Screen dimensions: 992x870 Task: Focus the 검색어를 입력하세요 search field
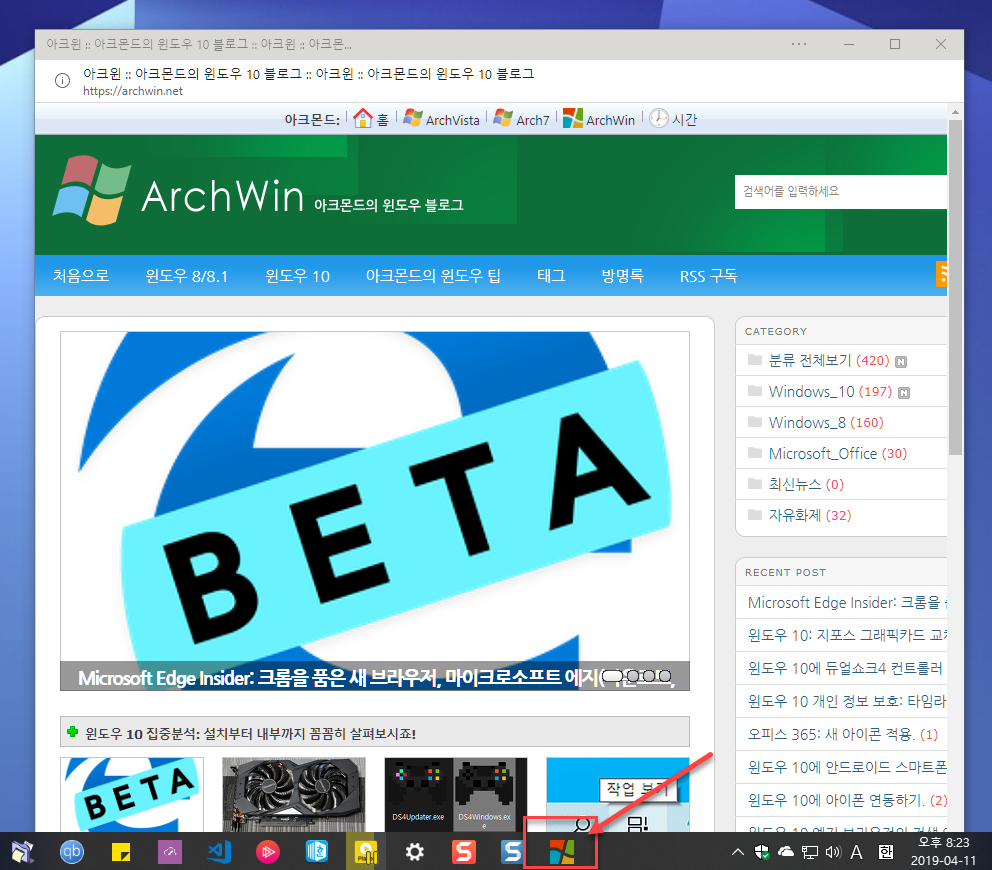click(x=840, y=192)
